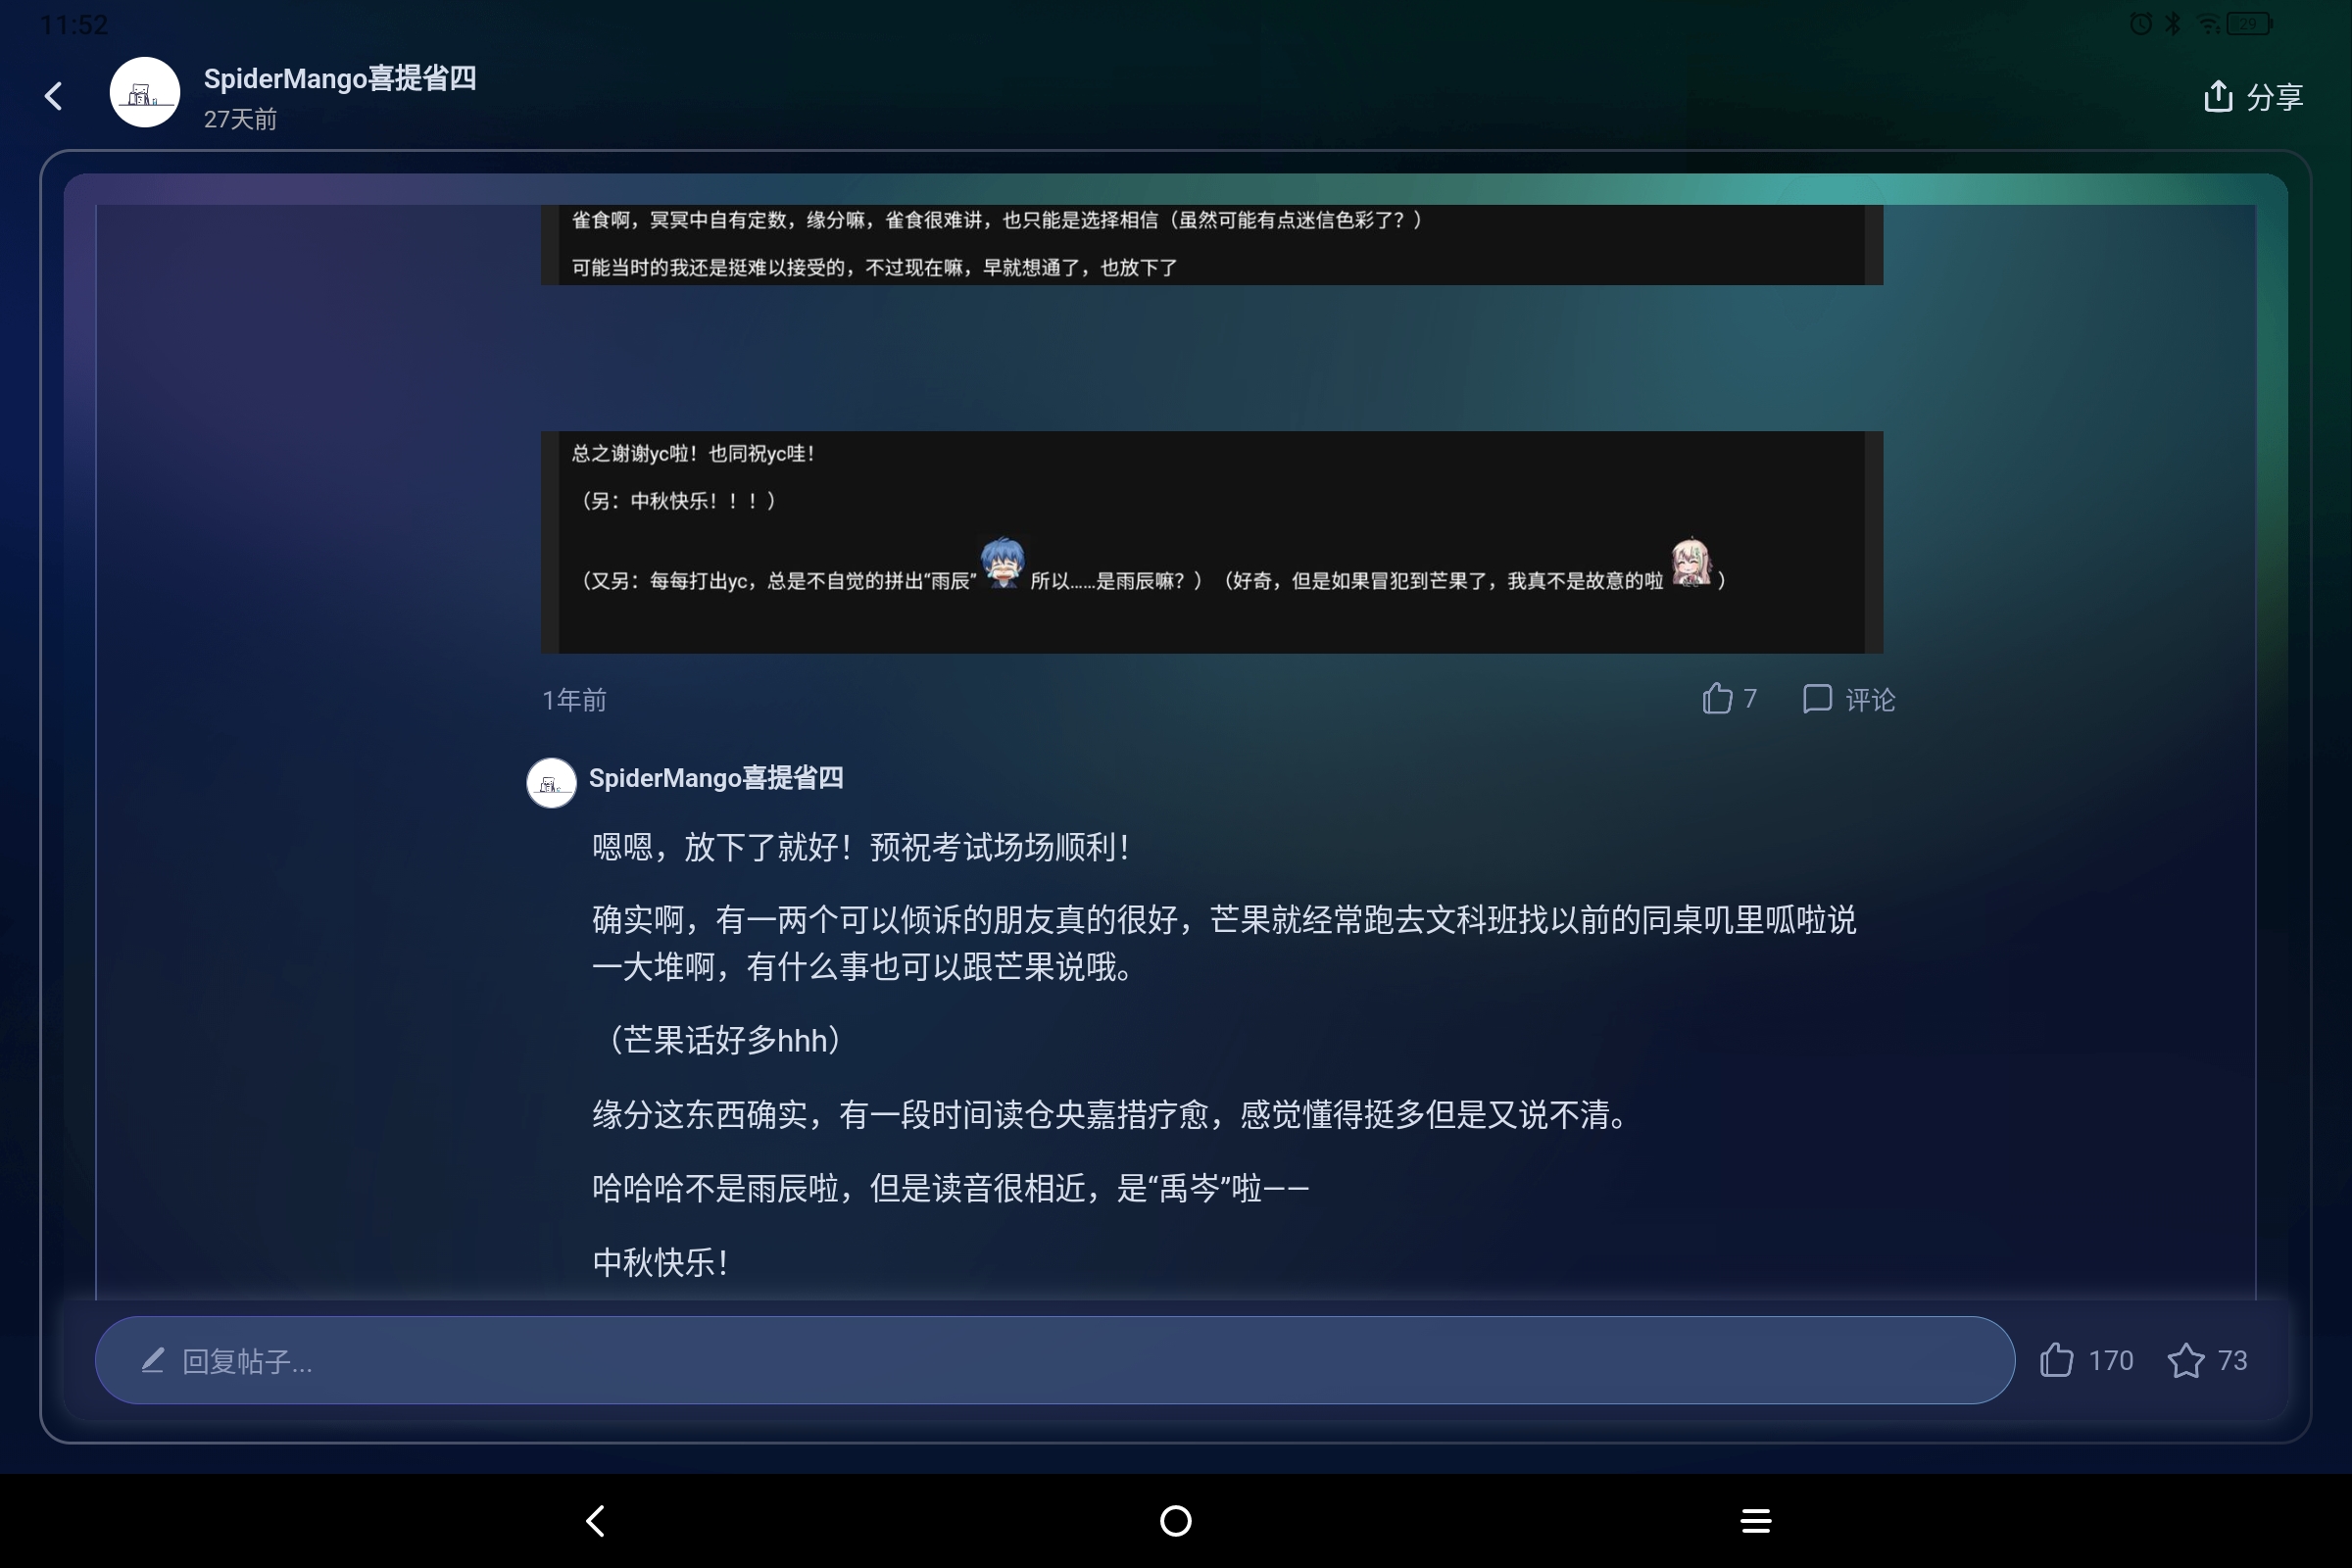Screen dimensions: 2352x1568
Task: Tap the 评论 text to view comments
Action: point(1870,700)
